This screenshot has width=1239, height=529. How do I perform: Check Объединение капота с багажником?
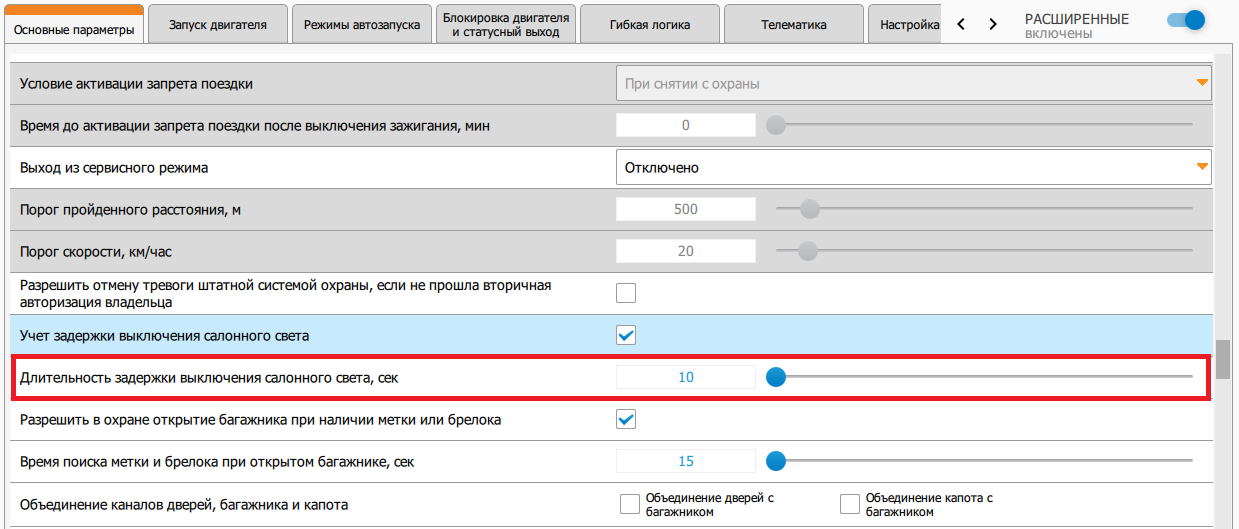(x=850, y=503)
